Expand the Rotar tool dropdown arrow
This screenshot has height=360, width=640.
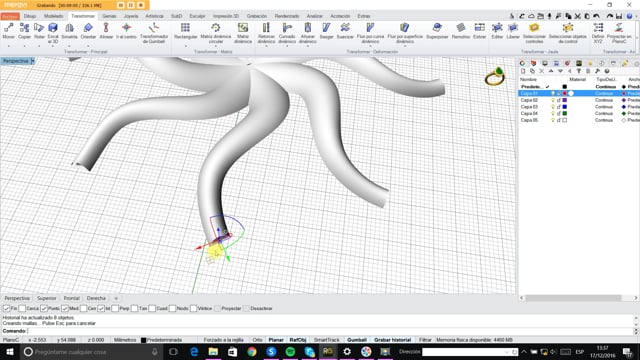[39, 46]
